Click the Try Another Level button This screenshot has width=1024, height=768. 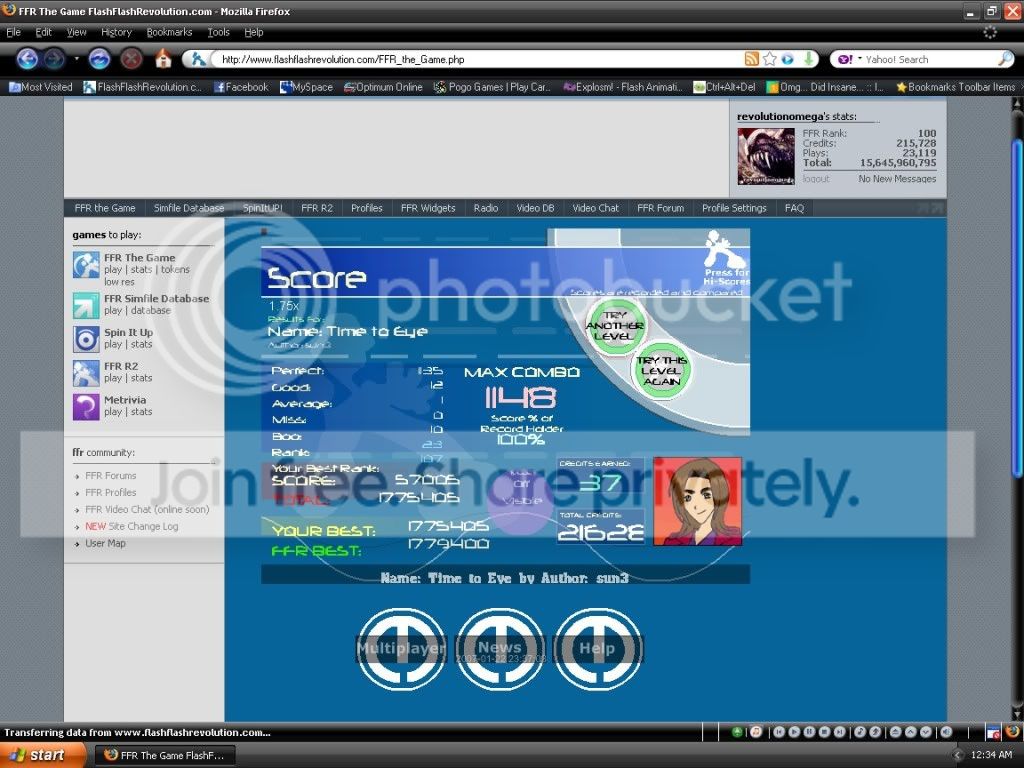[x=614, y=326]
